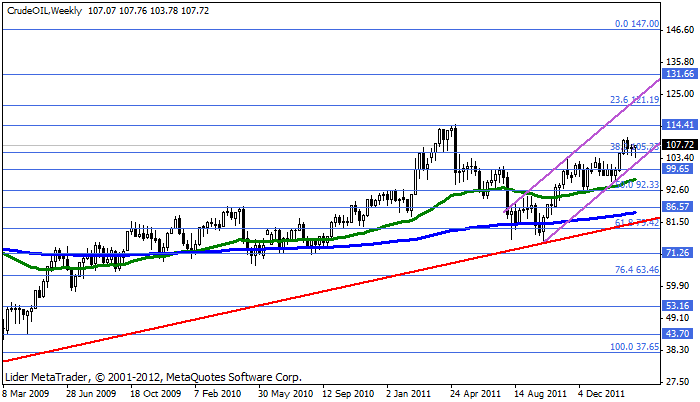Select the 27.50 price axis value
Image resolution: width=700 pixels, height=402 pixels.
tap(680, 382)
